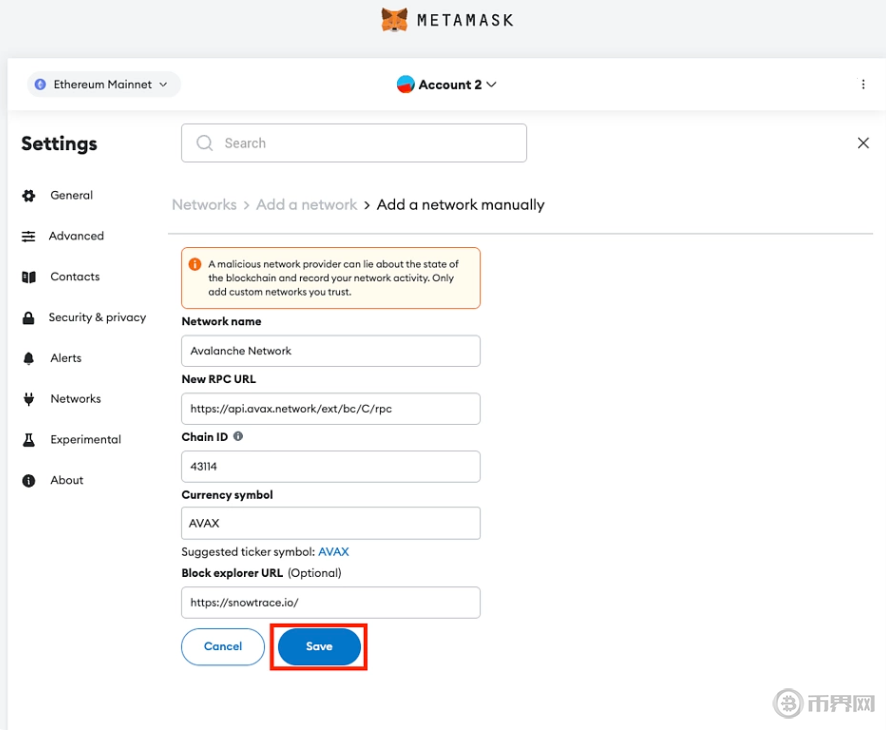Image resolution: width=886 pixels, height=731 pixels.
Task: Click the suggested AVAX ticker link
Action: [x=333, y=552]
